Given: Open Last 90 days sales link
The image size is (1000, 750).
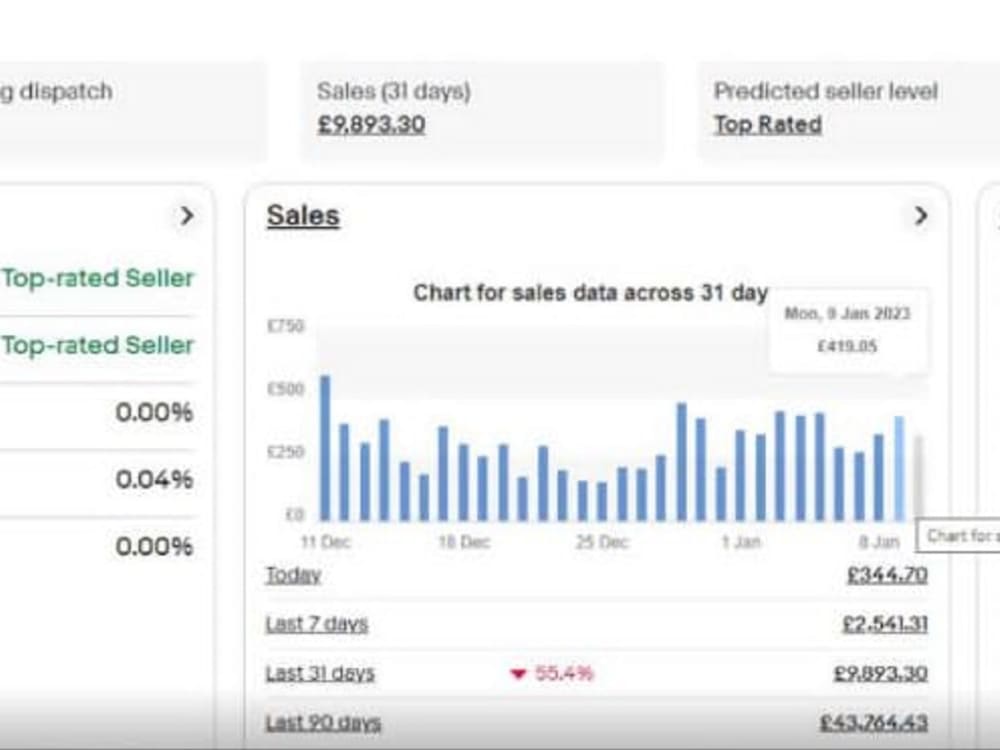Looking at the screenshot, I should pyautogui.click(x=323, y=722).
